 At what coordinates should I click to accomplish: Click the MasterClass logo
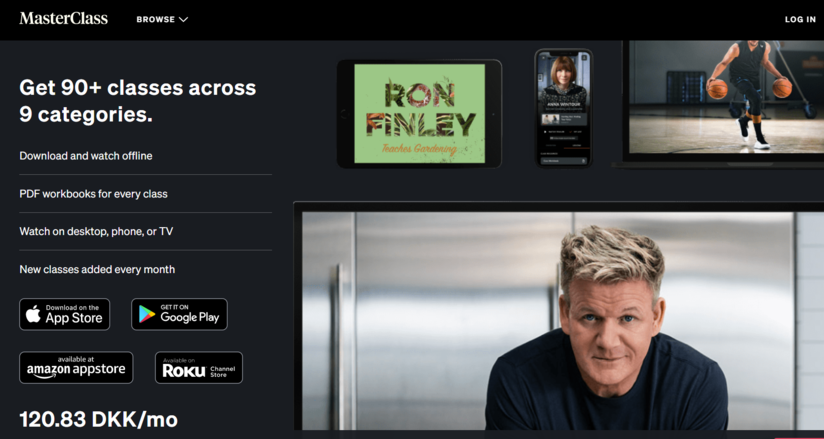click(x=64, y=18)
